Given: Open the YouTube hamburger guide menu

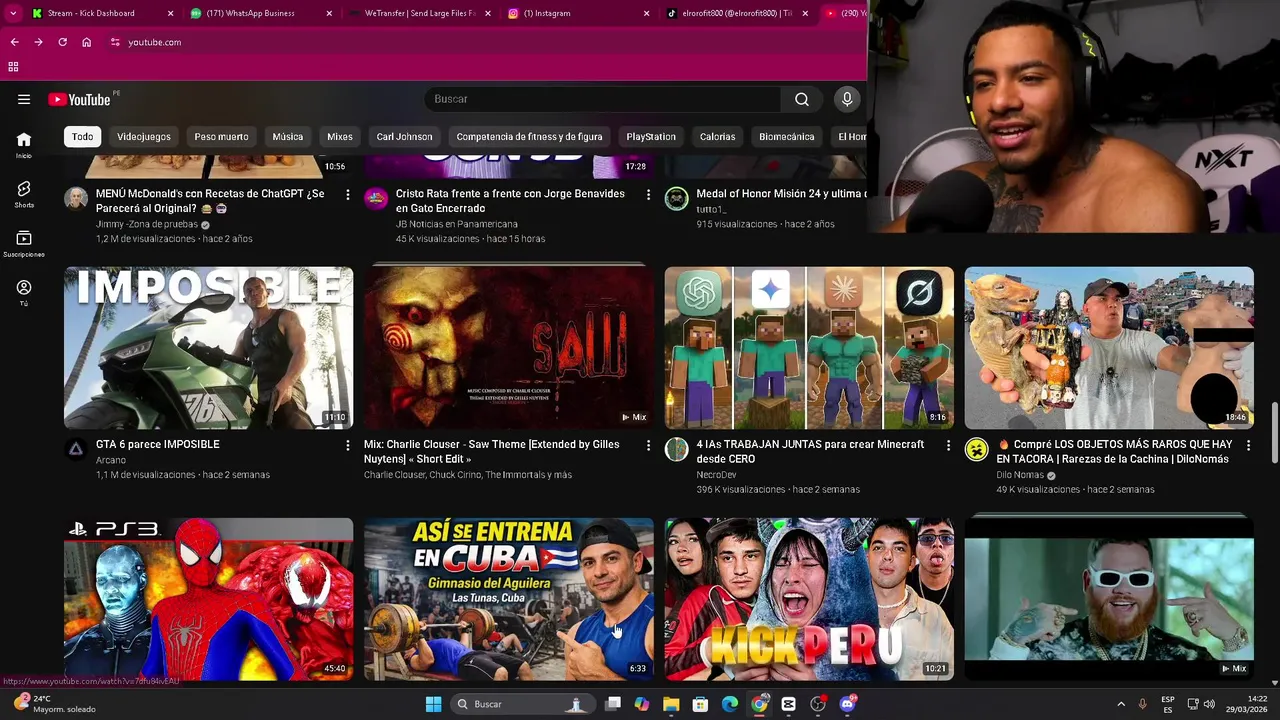Looking at the screenshot, I should [x=24, y=99].
